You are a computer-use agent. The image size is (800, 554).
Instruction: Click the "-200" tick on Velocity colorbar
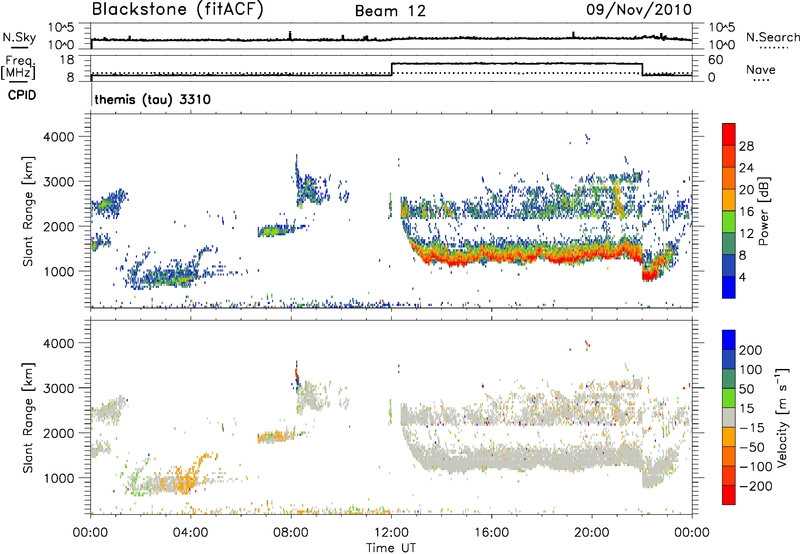756,486
